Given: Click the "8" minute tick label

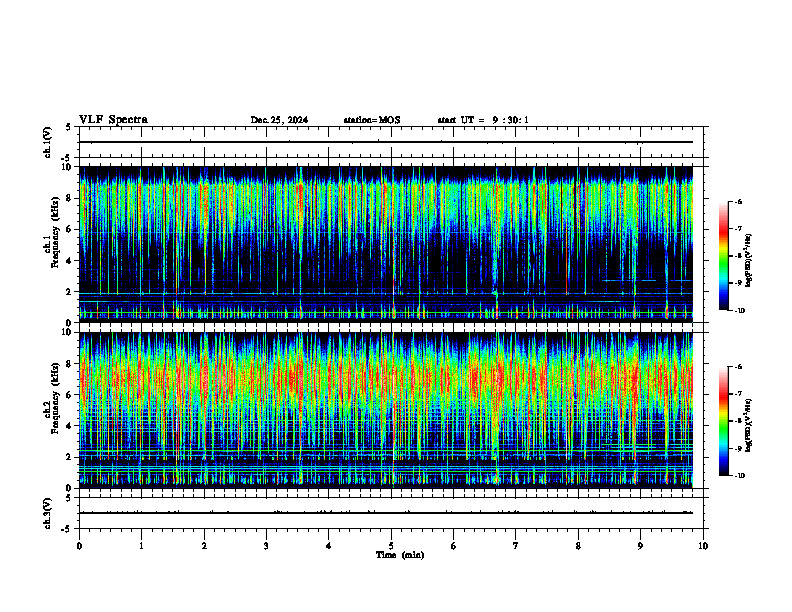Looking at the screenshot, I should click(x=578, y=546).
